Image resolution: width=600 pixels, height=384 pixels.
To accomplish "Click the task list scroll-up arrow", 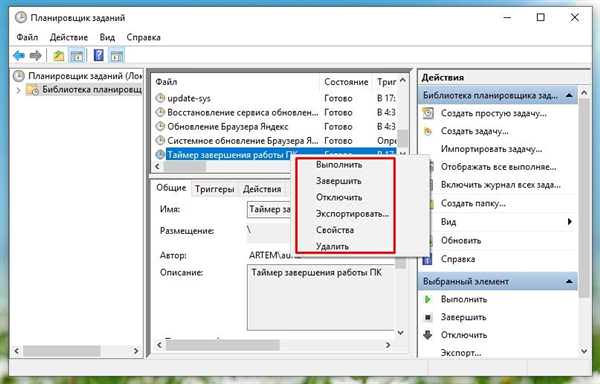I will tap(402, 81).
